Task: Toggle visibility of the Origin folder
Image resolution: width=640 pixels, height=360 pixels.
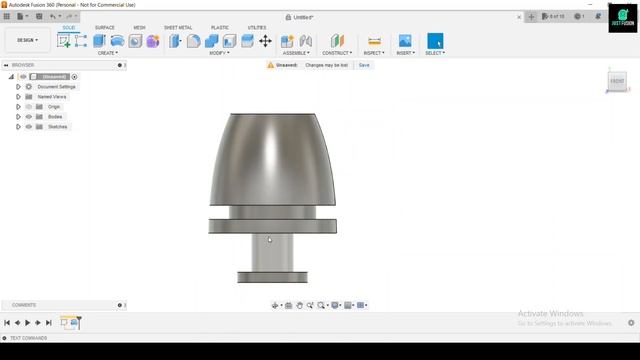Action: click(x=29, y=107)
